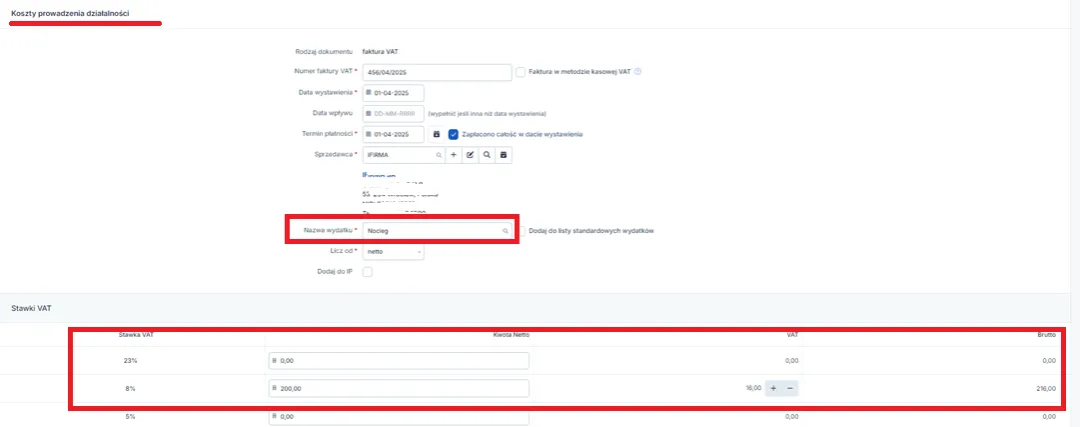Image resolution: width=1080 pixels, height=427 pixels.
Task: Click calendar icon in Data wpływu field
Action: (368, 113)
